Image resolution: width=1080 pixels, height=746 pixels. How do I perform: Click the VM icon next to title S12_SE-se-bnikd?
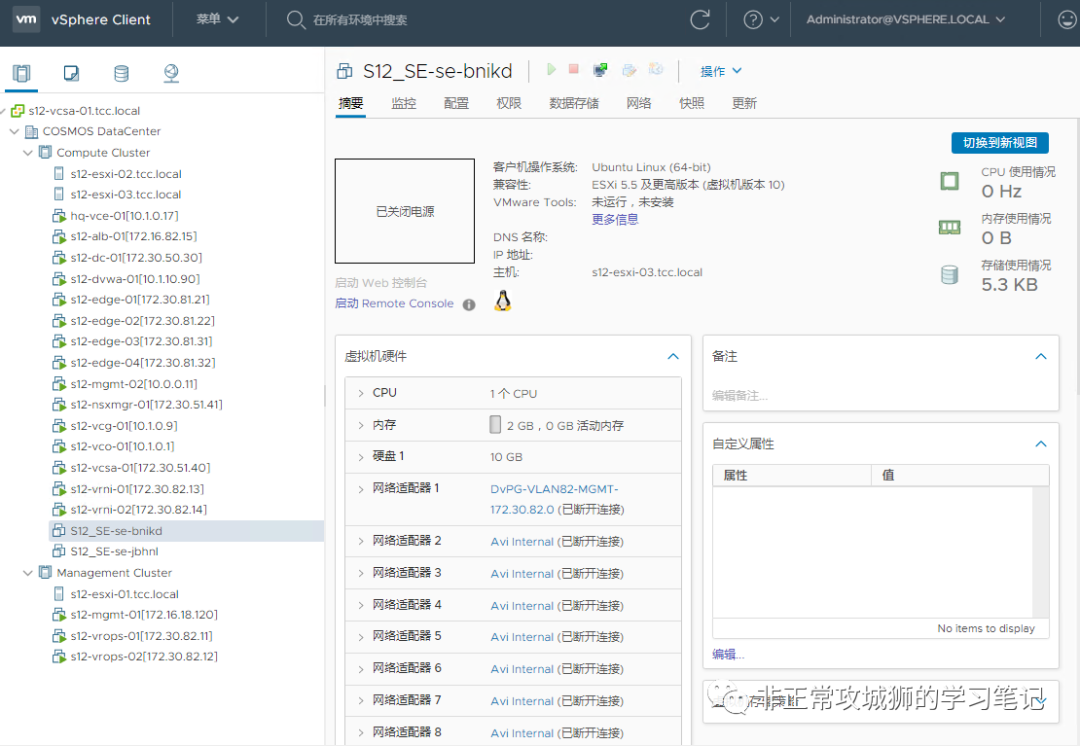click(344, 71)
